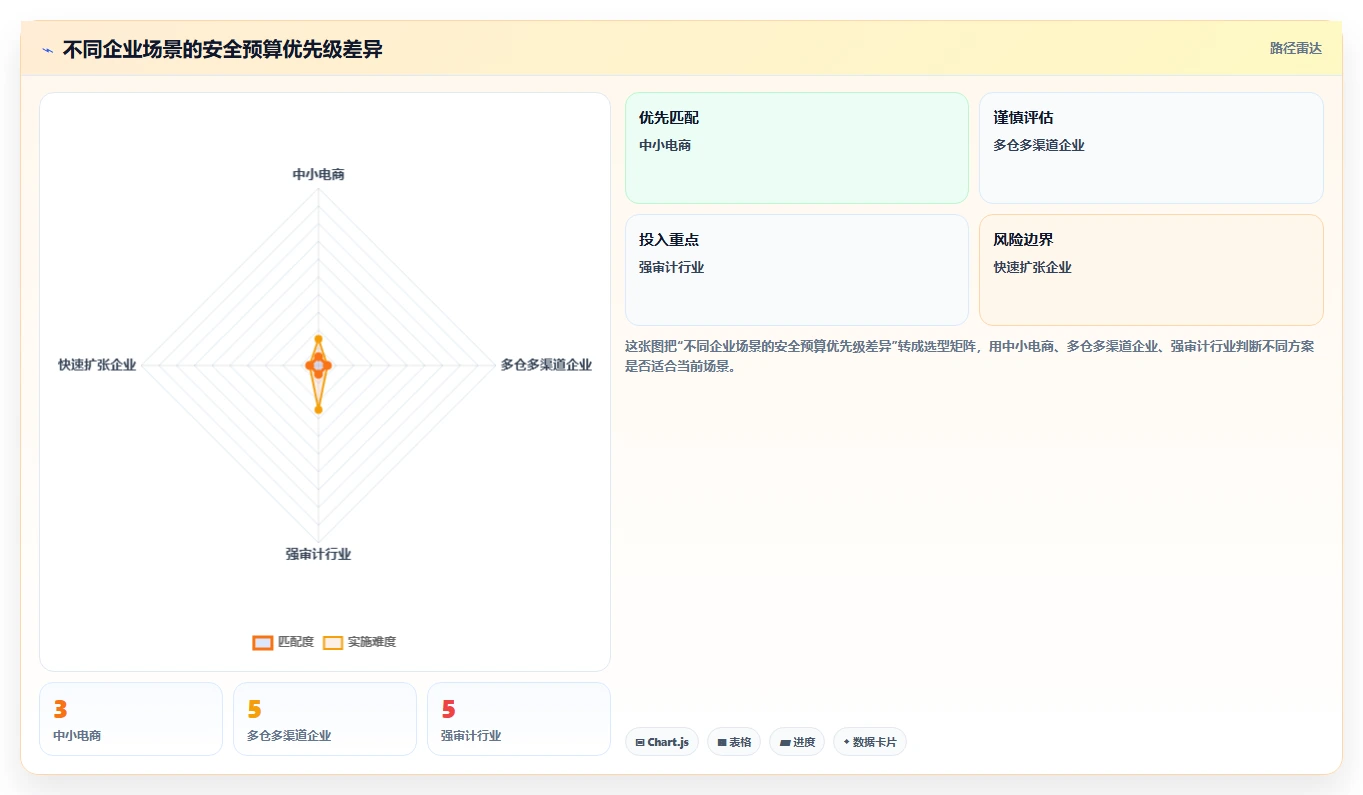Open the 谨慎评估 card
This screenshot has height=795, width=1363.
click(1151, 148)
